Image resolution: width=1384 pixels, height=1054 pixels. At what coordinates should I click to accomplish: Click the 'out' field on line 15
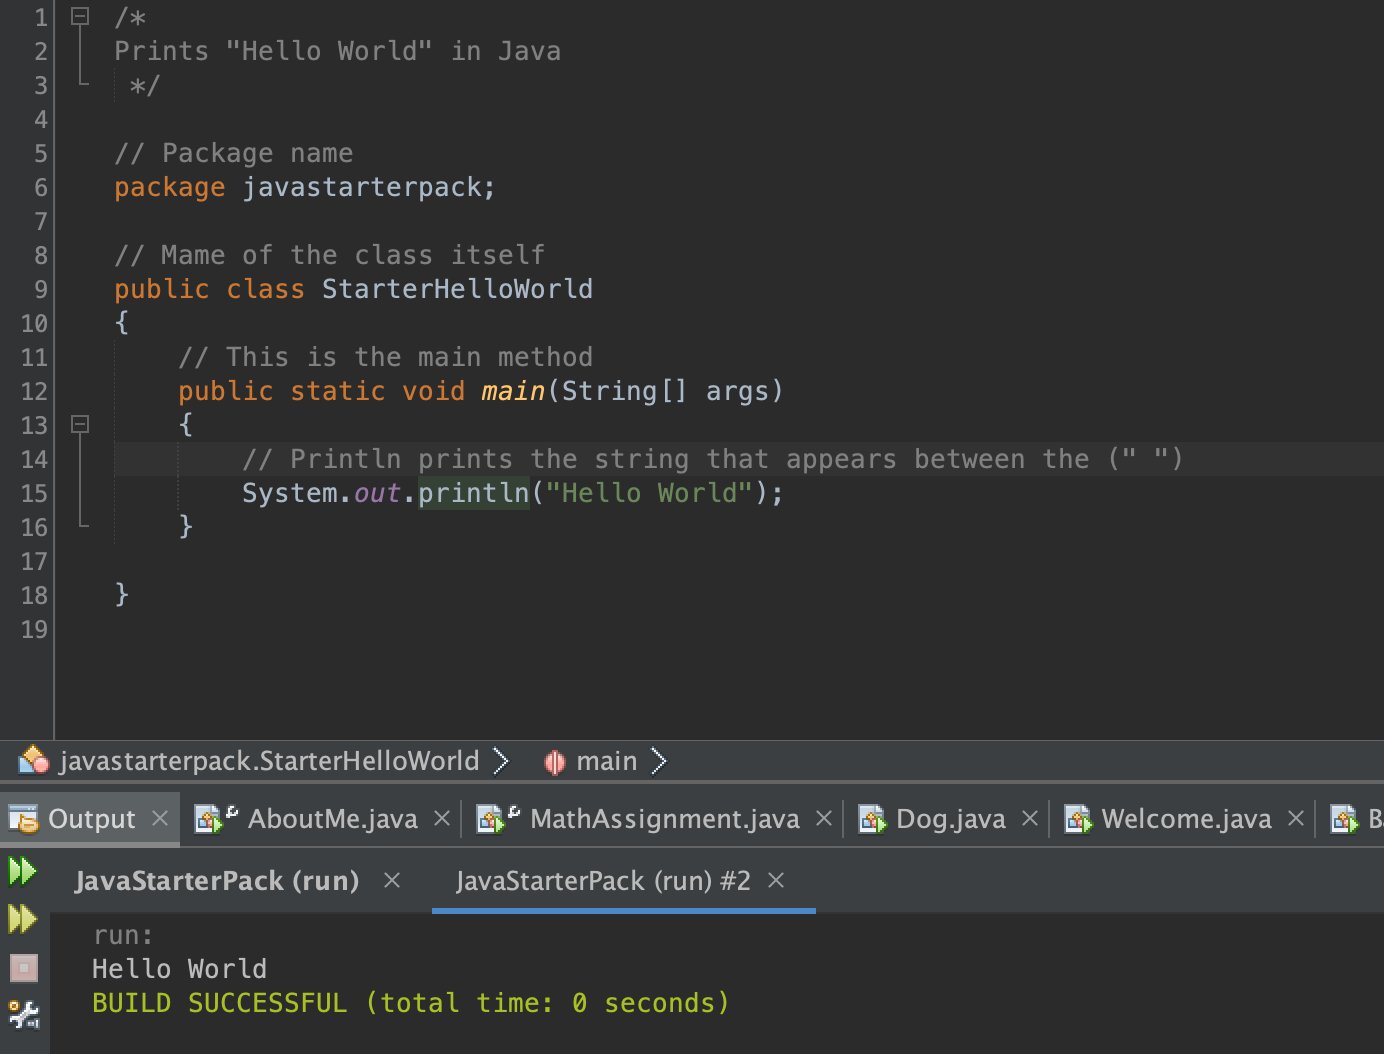(x=377, y=493)
